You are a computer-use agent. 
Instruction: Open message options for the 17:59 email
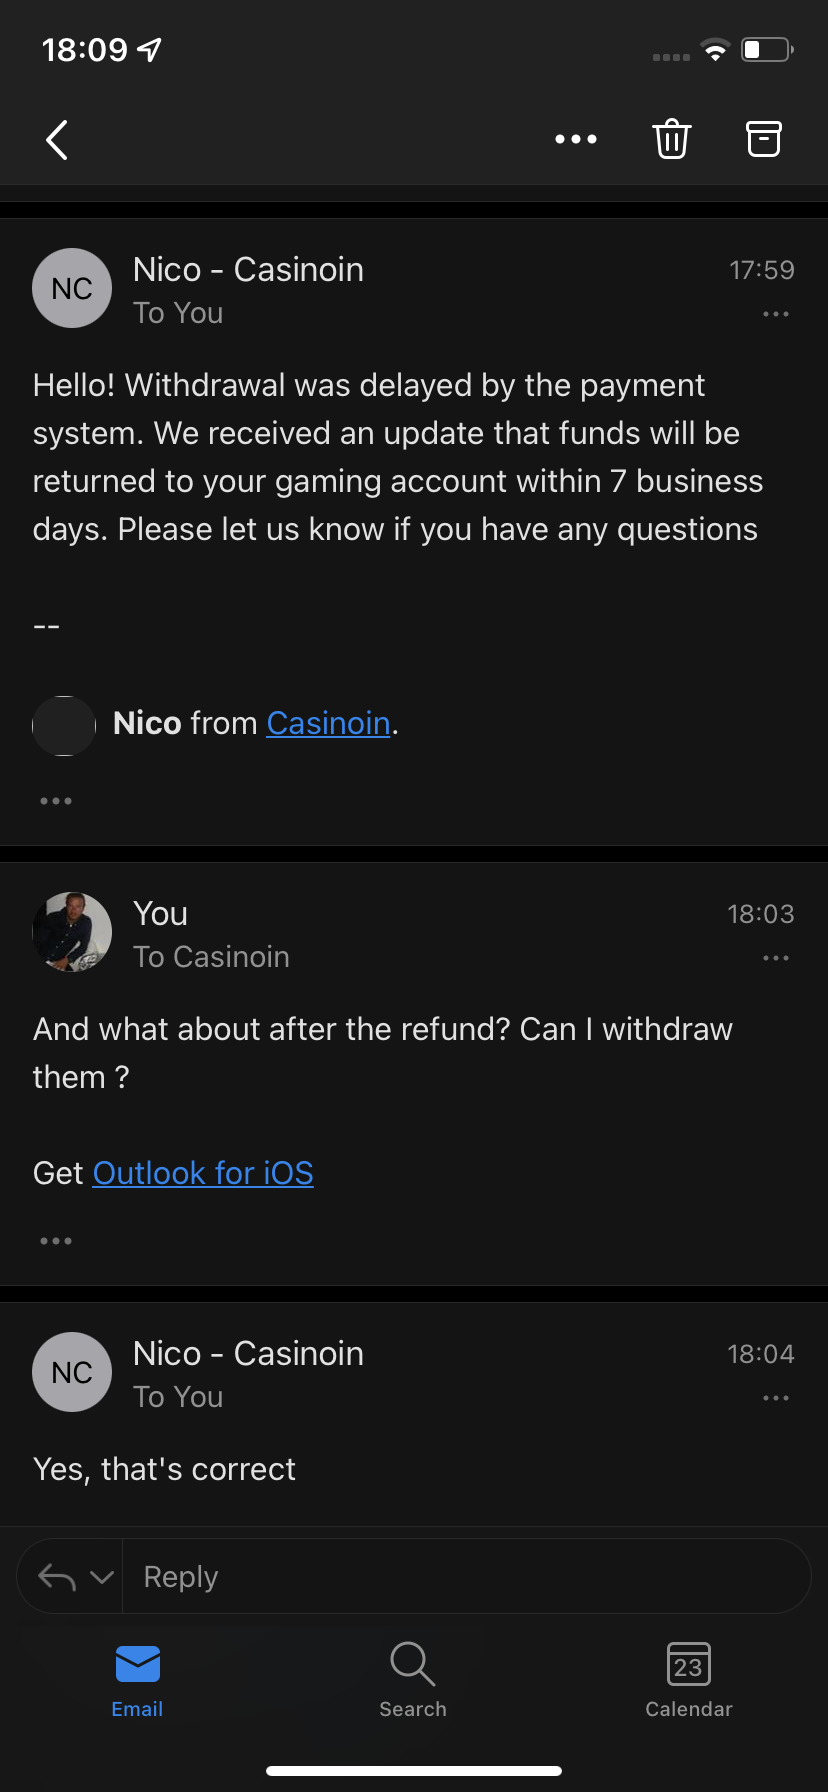coord(776,314)
